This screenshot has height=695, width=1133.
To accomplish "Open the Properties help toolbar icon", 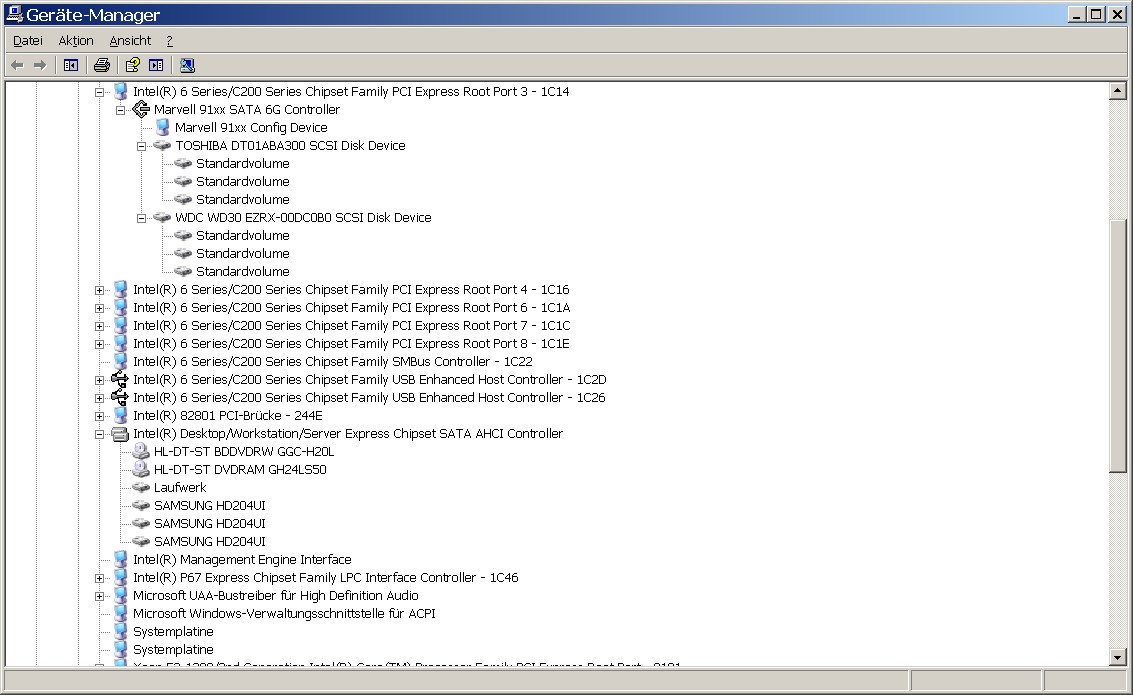I will 132,66.
